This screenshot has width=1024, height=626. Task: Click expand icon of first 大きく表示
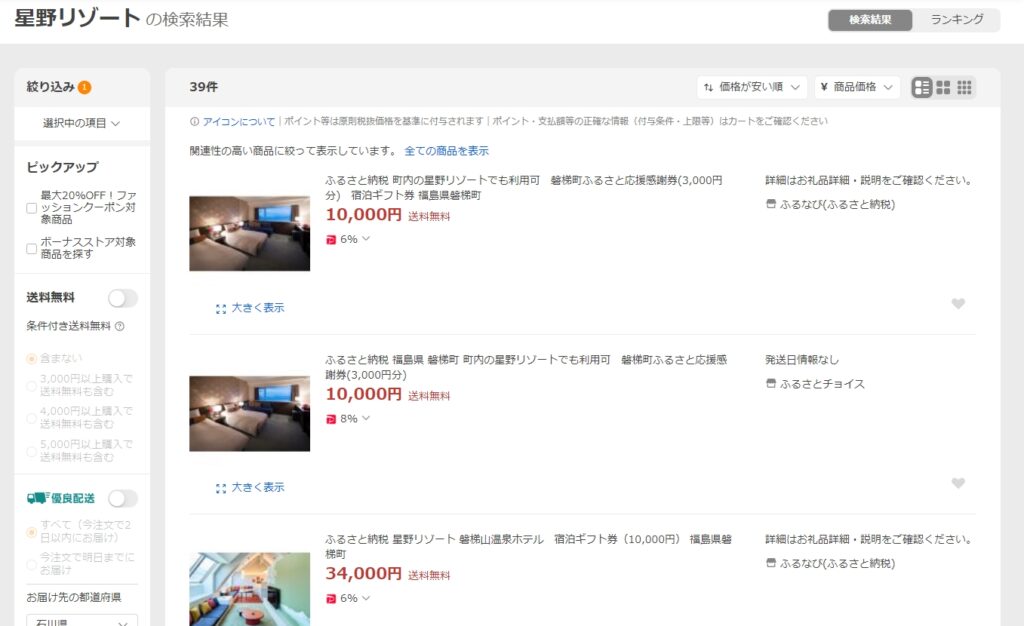point(221,309)
